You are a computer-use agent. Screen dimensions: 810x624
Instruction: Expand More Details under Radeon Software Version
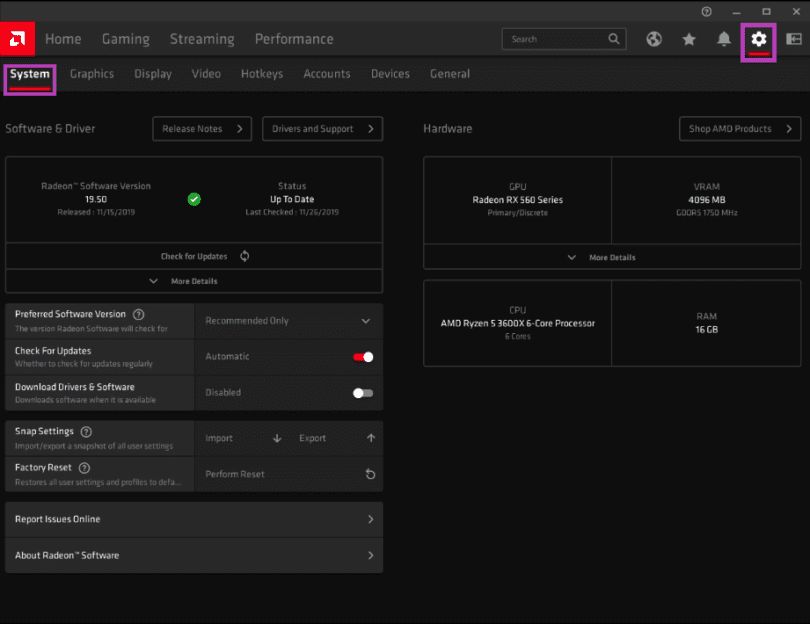pyautogui.click(x=194, y=279)
